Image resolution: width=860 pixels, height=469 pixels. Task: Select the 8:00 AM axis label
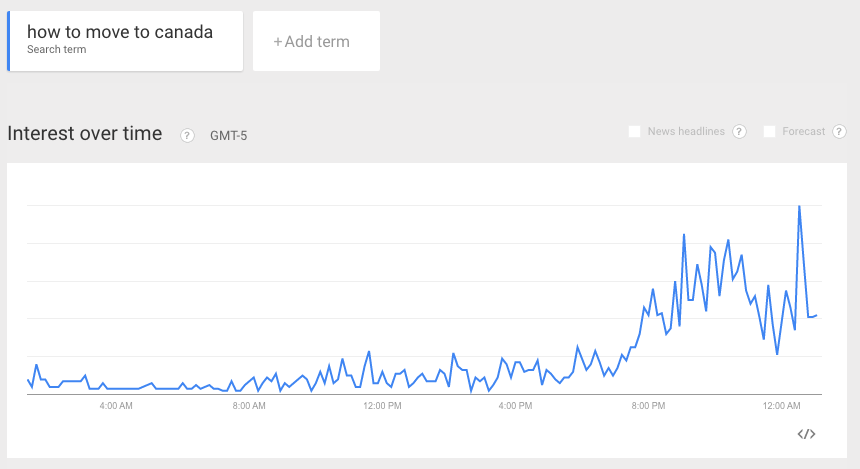(249, 406)
